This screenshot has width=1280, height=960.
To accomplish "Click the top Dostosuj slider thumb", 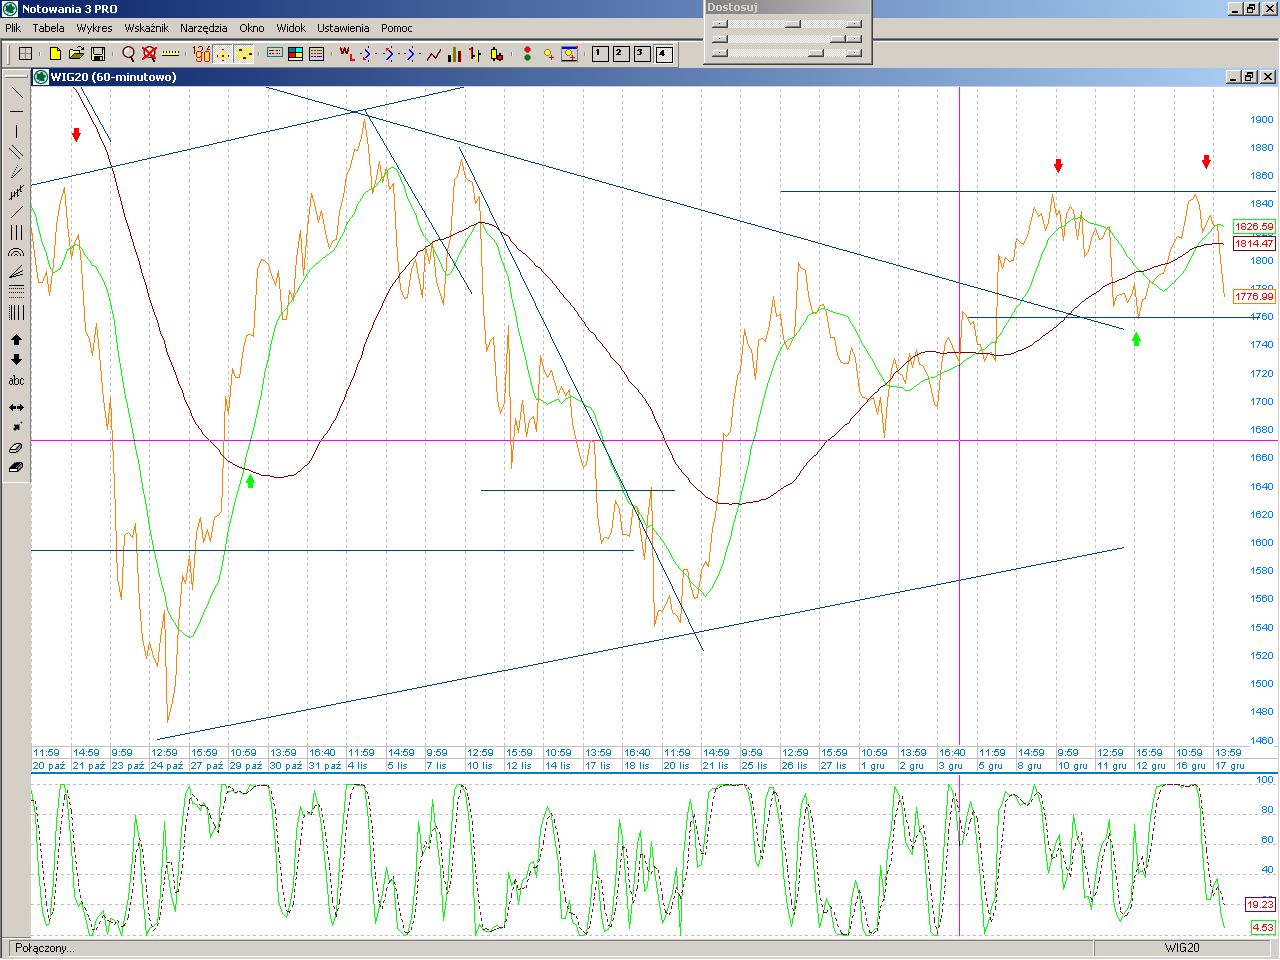I will click(x=793, y=24).
